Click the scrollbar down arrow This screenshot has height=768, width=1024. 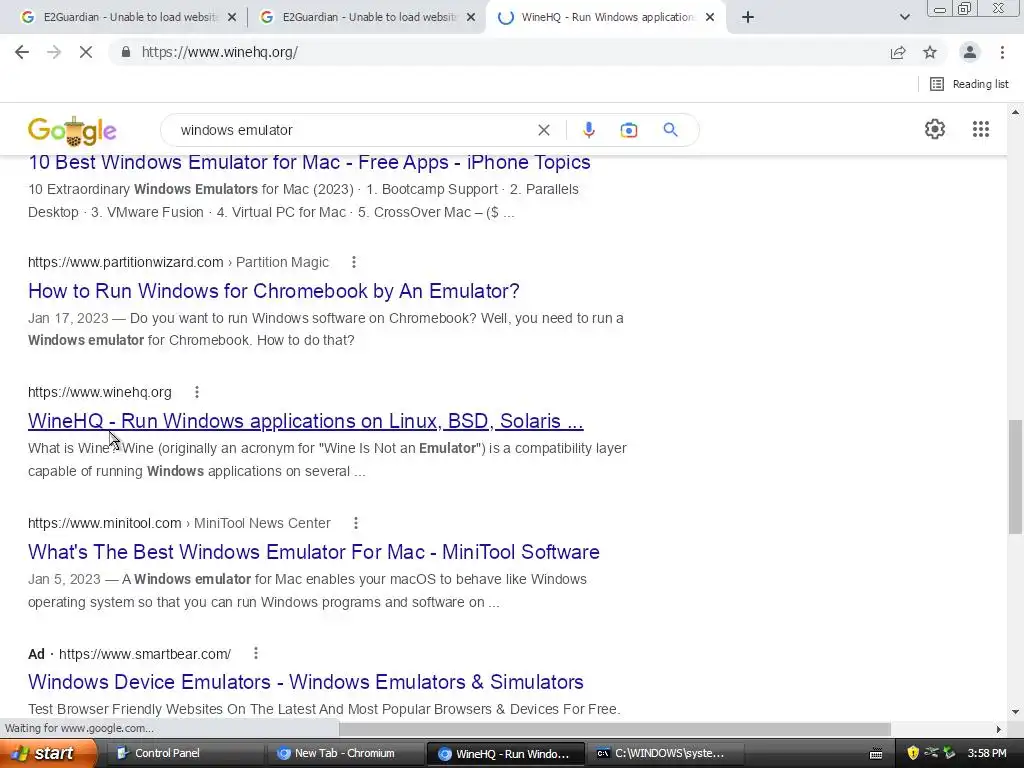click(x=1016, y=712)
